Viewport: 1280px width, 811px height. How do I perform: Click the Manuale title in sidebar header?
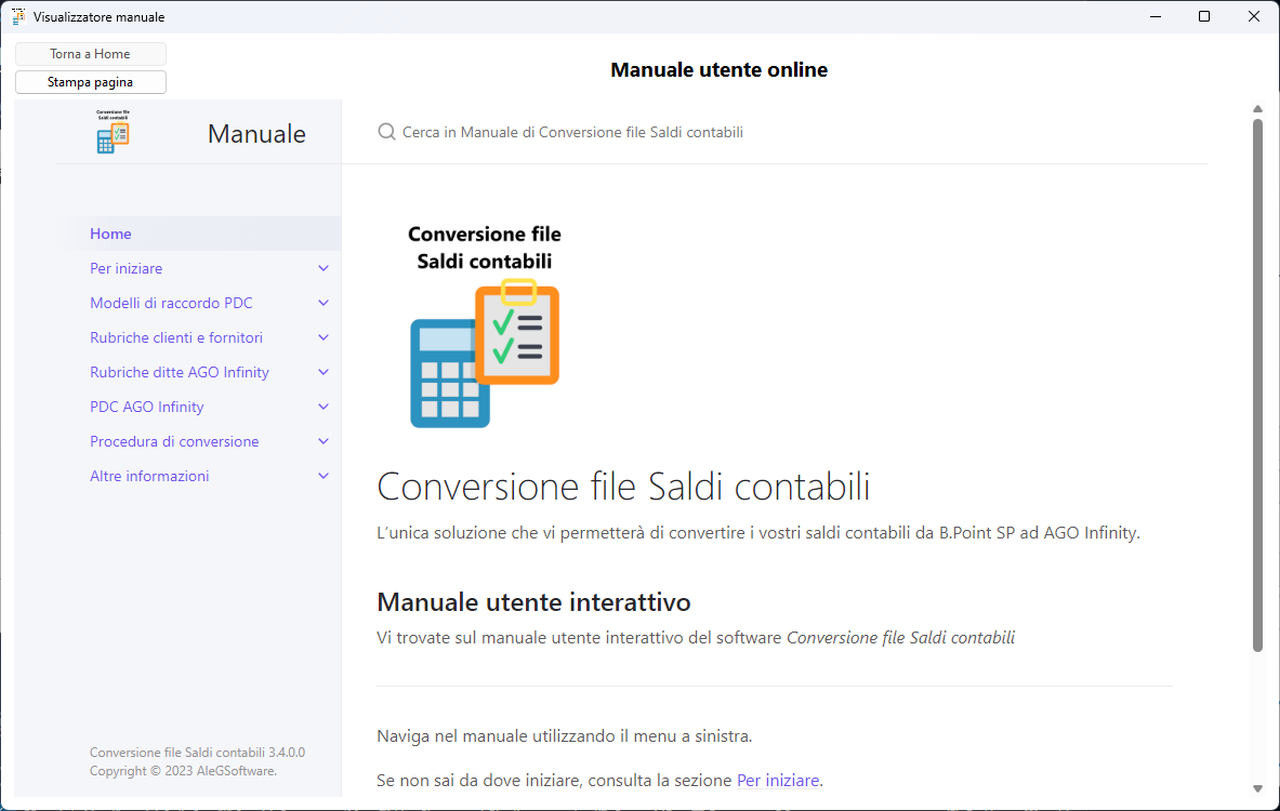coord(257,134)
